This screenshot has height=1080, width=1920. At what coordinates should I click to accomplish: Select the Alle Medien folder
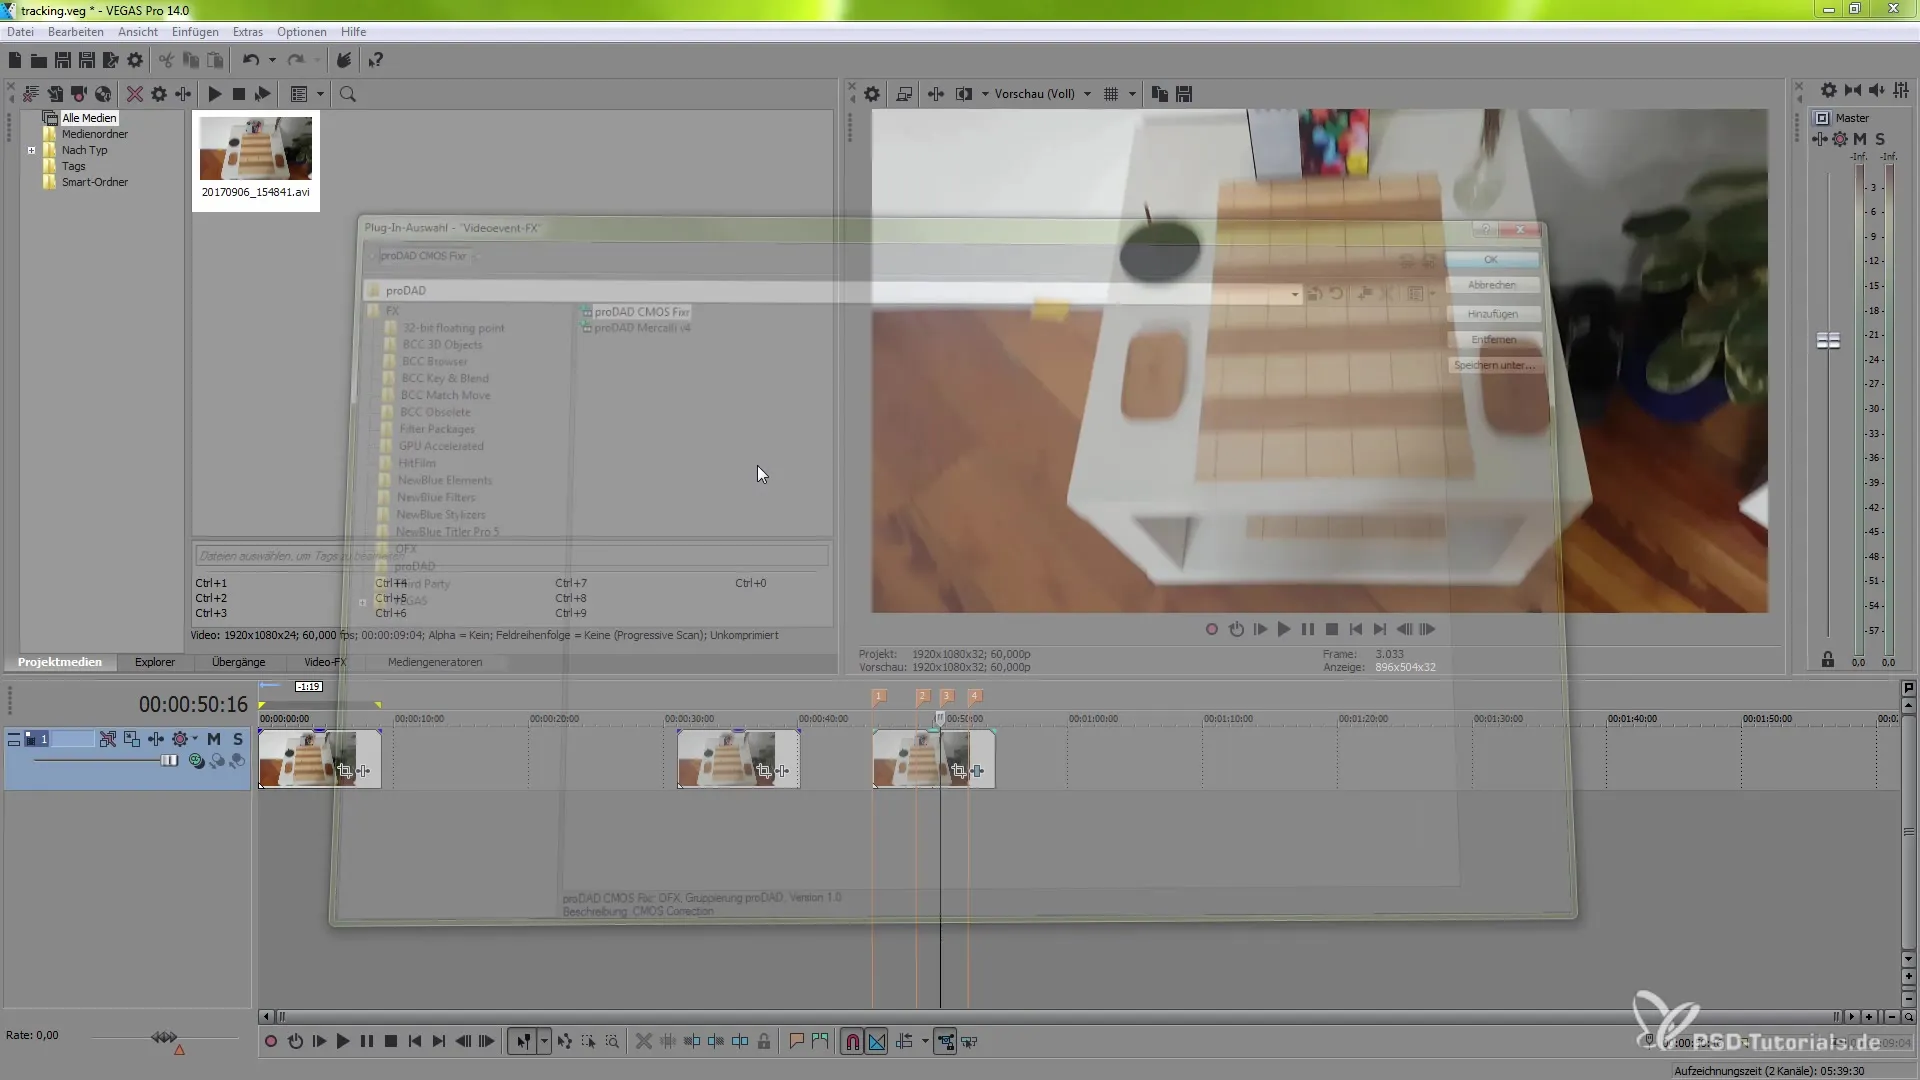click(x=89, y=118)
